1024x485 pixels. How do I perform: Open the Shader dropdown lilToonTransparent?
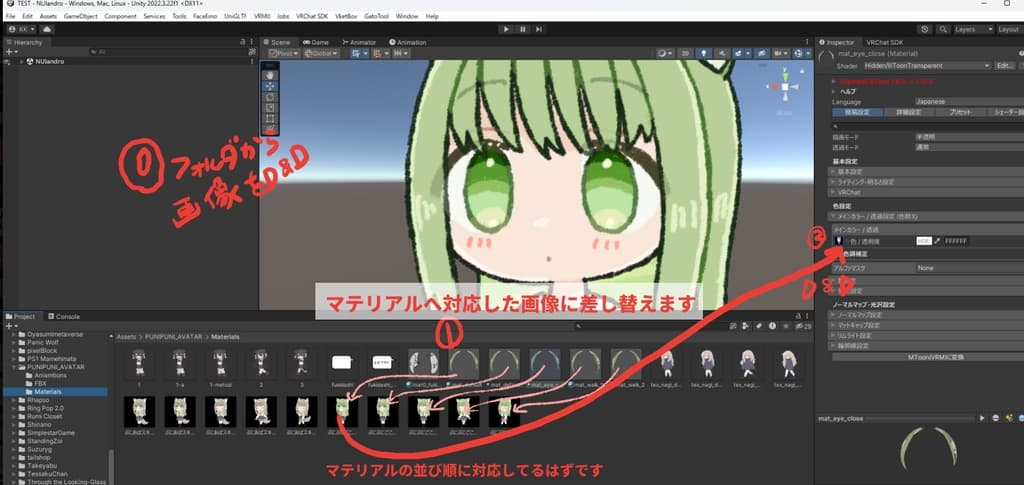coord(927,65)
